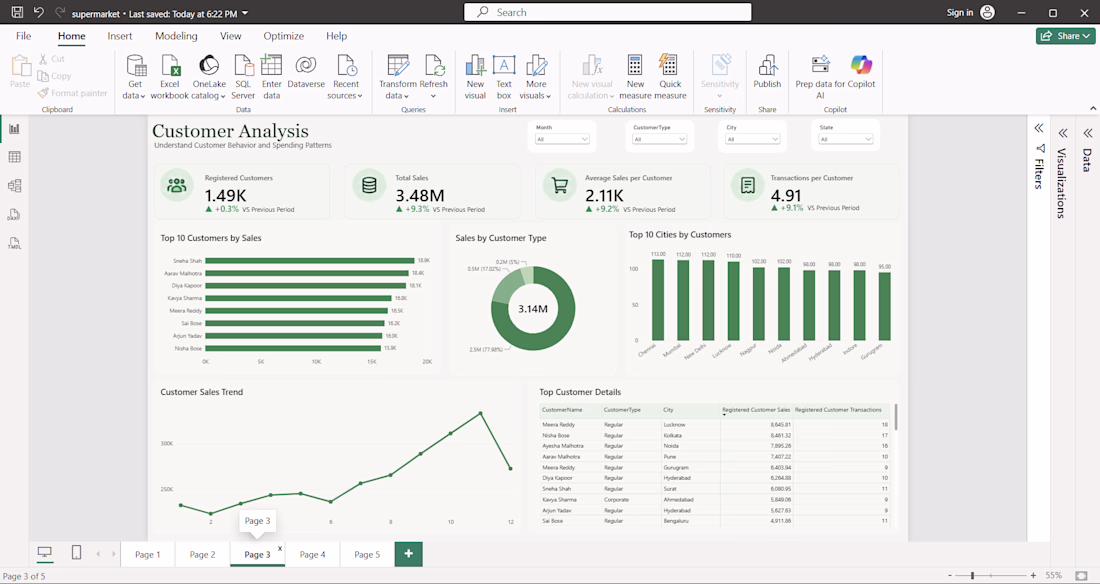1100x584 pixels.
Task: Add a Text box to the report
Action: click(504, 77)
